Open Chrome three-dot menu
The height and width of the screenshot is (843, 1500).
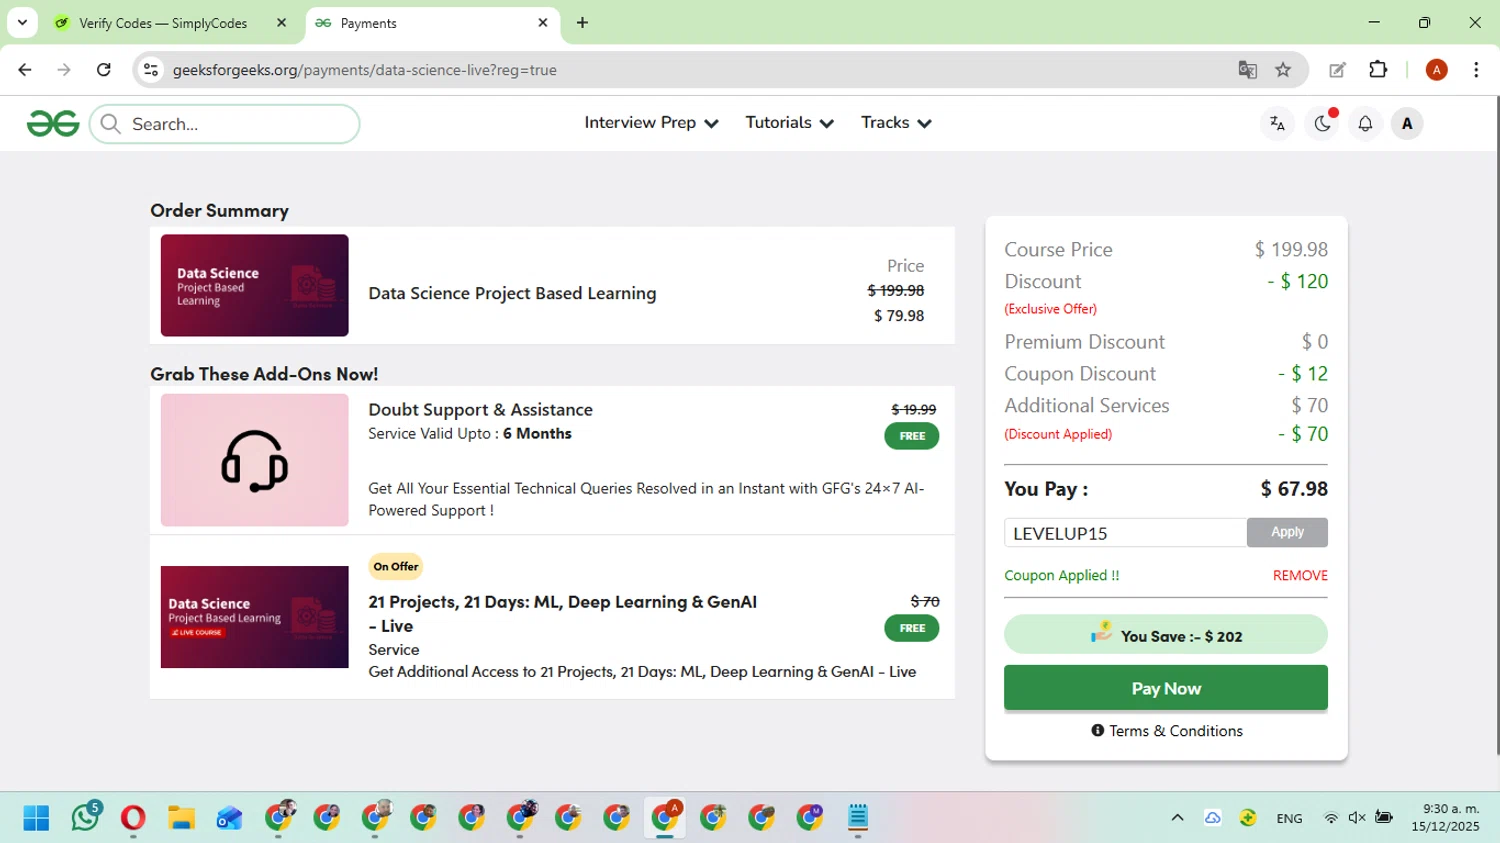point(1476,70)
